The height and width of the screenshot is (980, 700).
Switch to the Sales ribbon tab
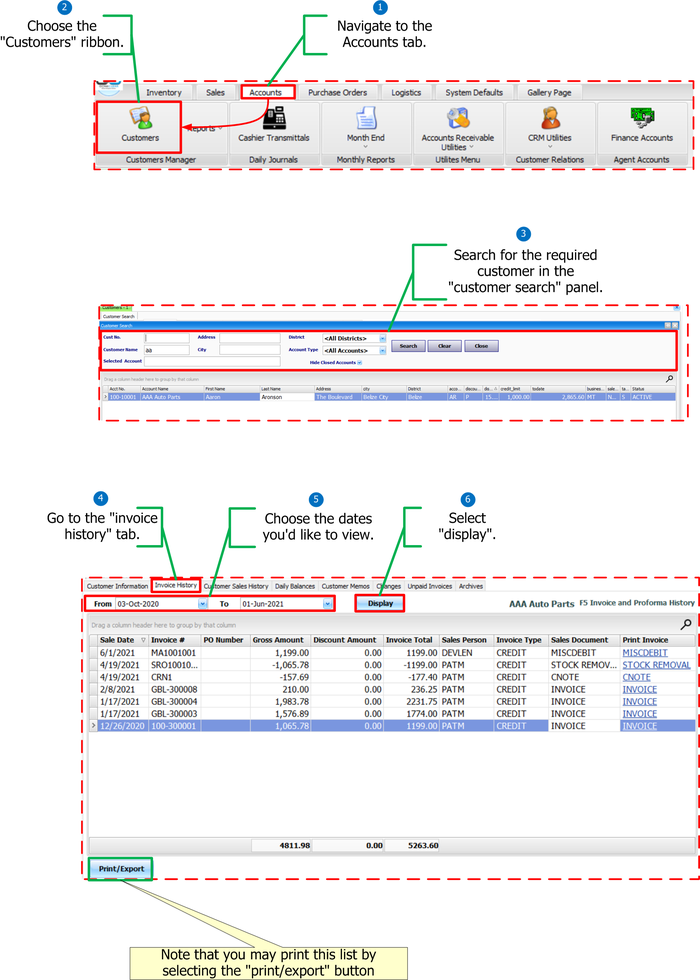(216, 92)
